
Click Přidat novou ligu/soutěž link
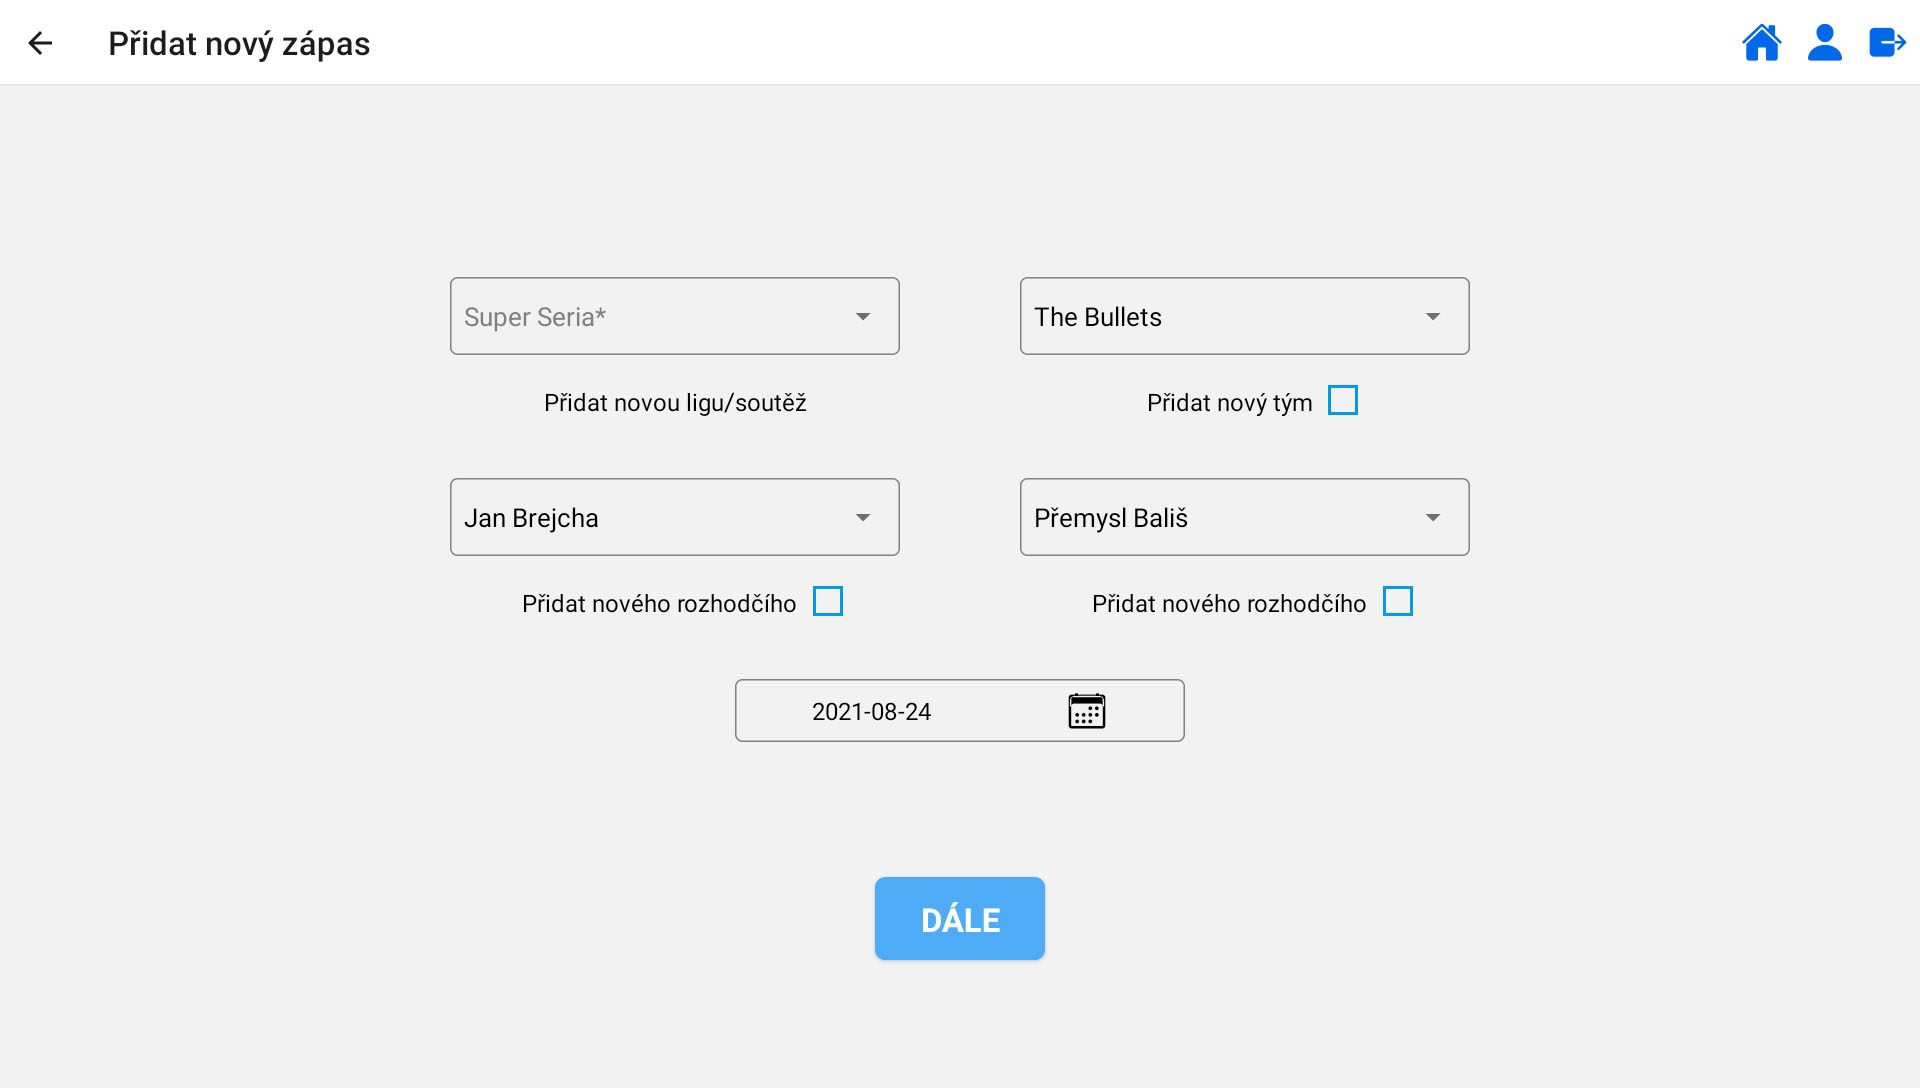click(675, 403)
